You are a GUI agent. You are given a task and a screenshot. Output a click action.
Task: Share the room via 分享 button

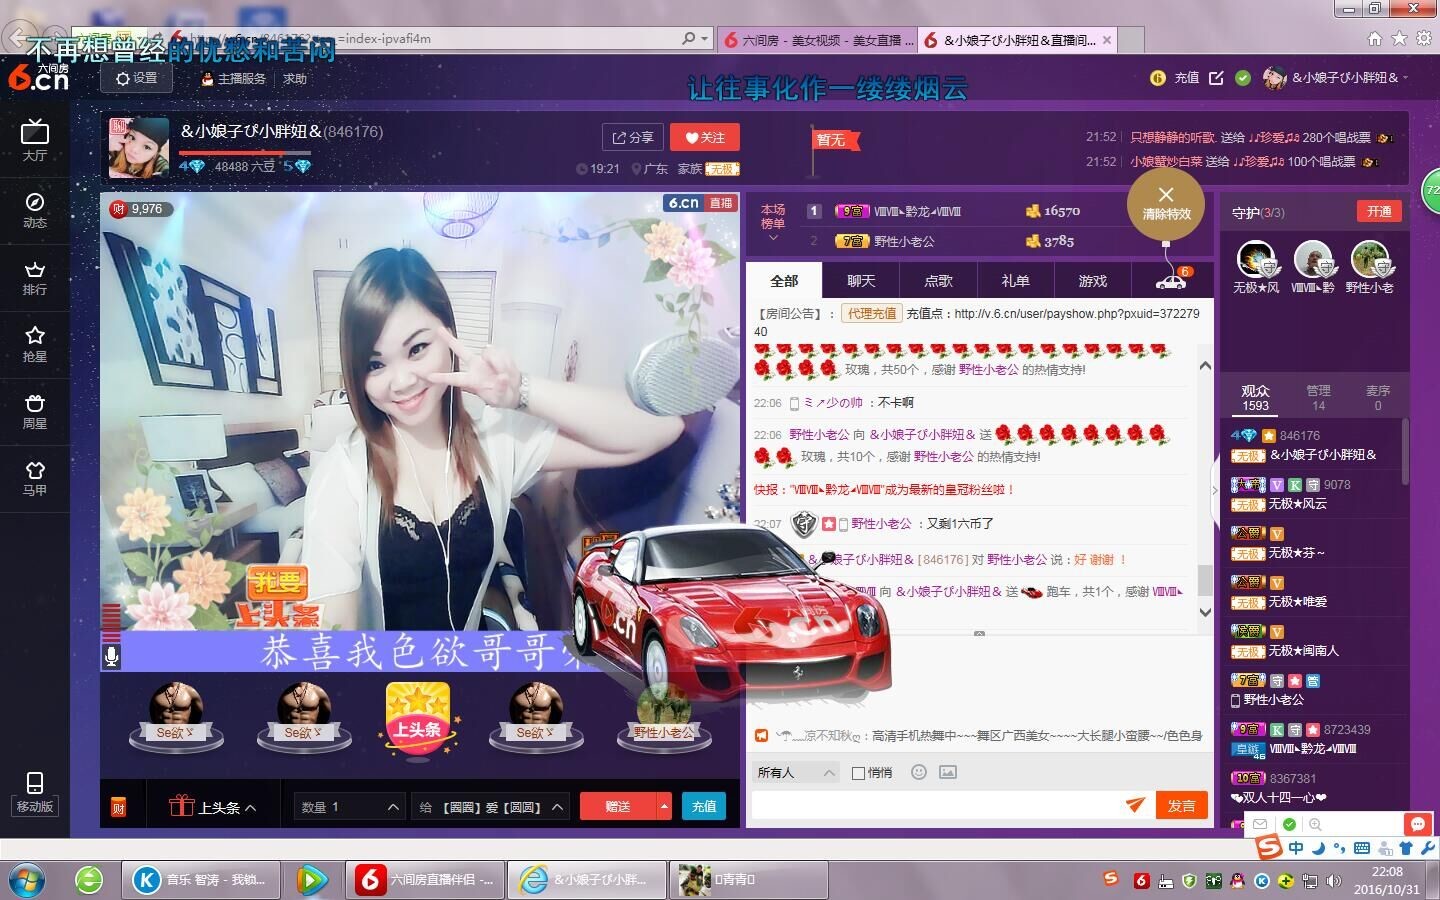(x=632, y=138)
